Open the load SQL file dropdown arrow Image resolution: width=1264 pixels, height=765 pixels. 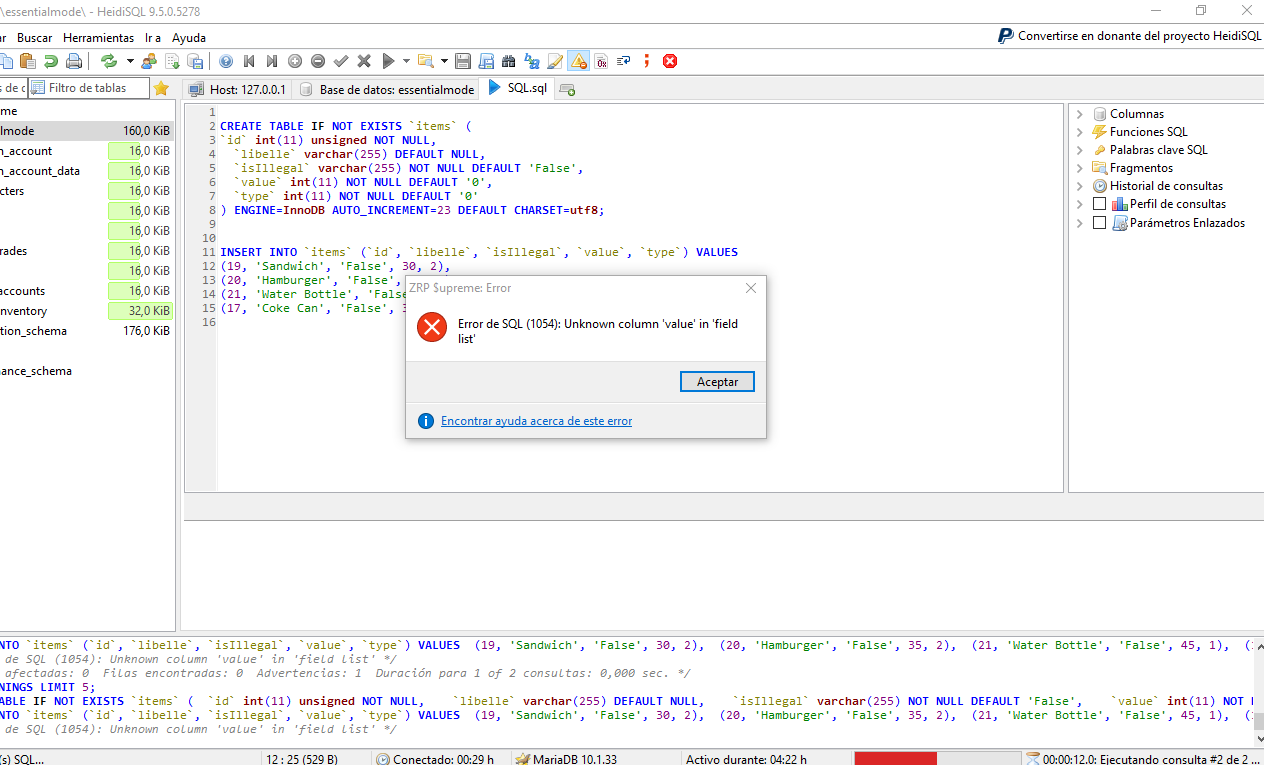443,61
